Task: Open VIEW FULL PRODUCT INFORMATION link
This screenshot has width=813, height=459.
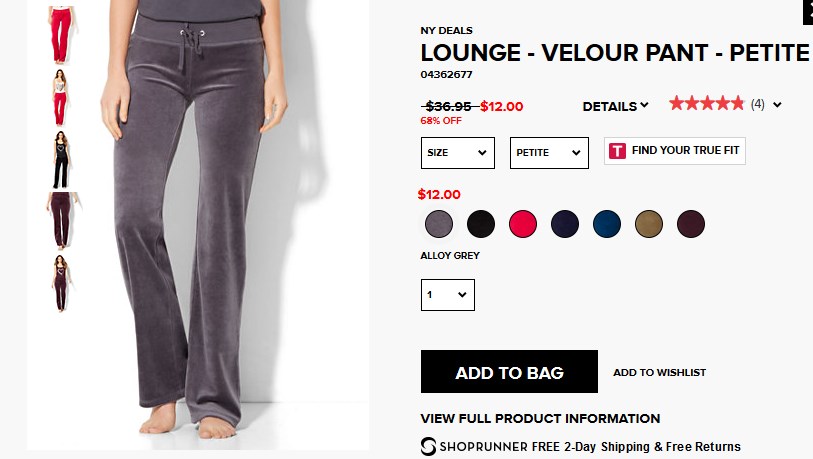Action: (540, 419)
